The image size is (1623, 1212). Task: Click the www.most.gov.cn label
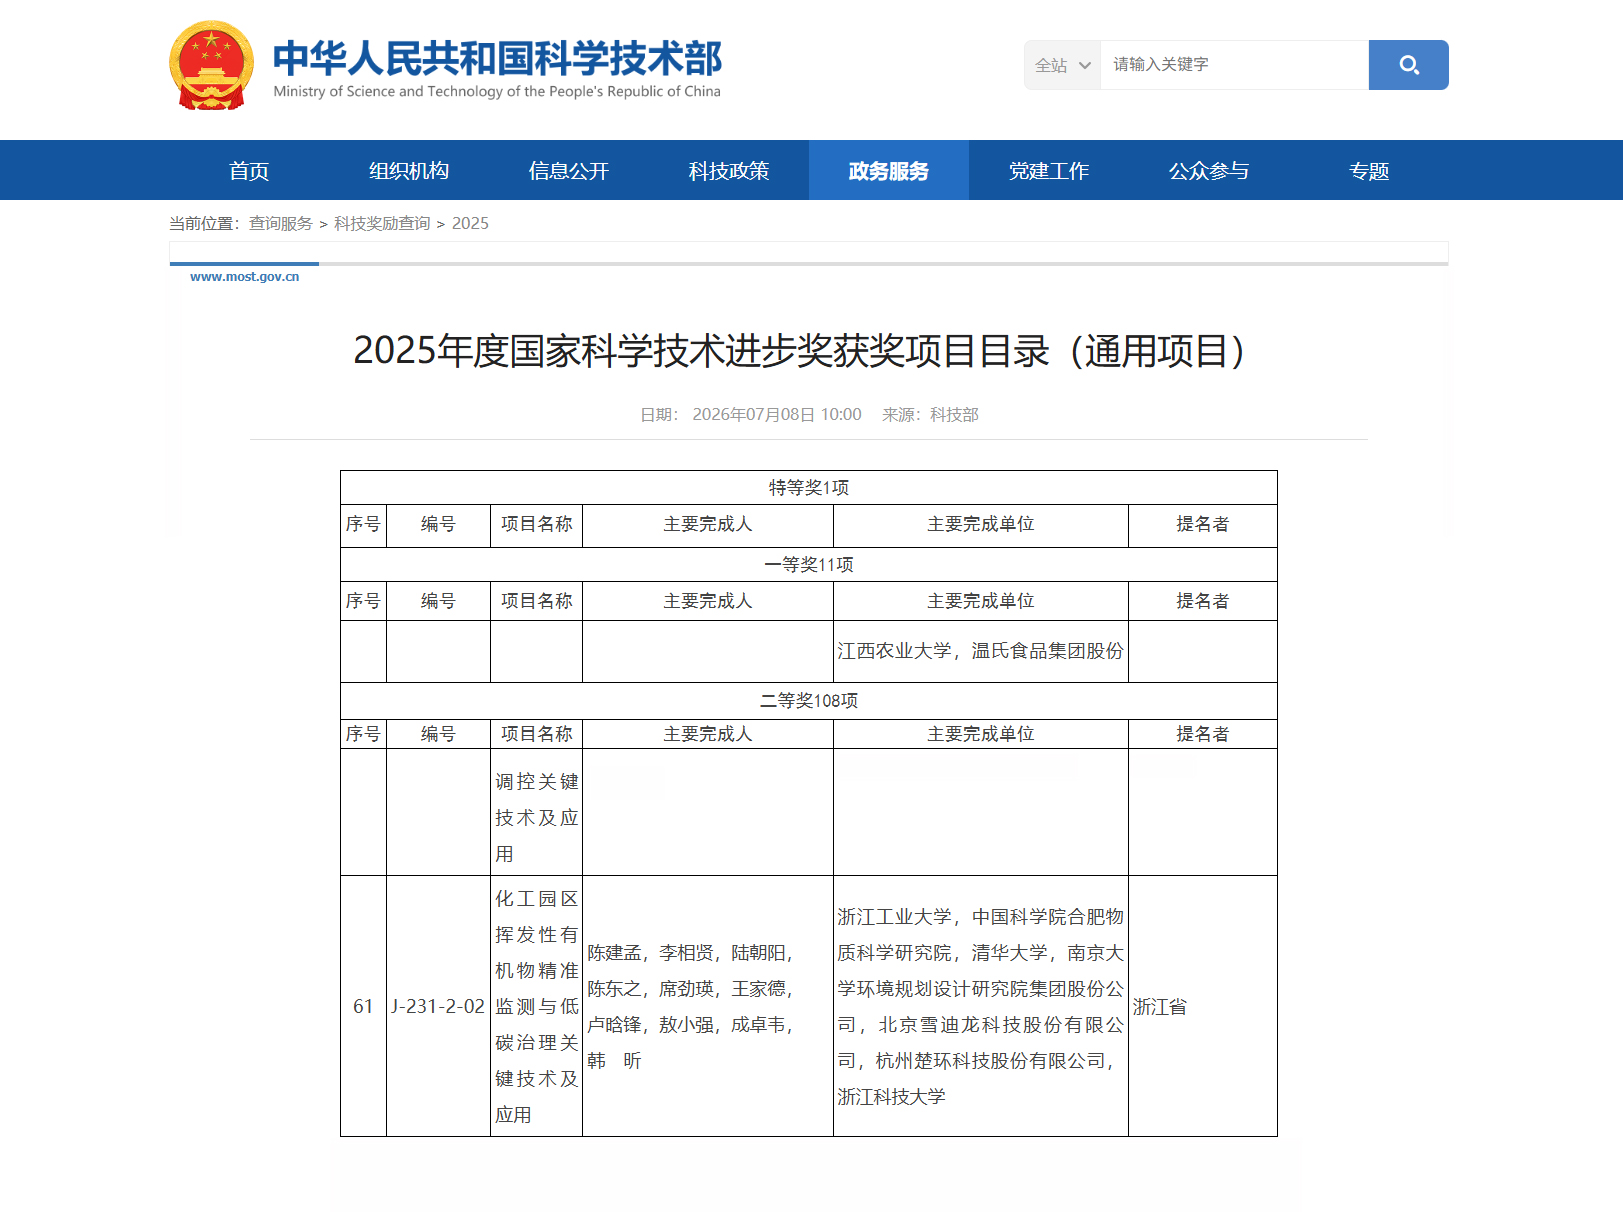[x=245, y=277]
